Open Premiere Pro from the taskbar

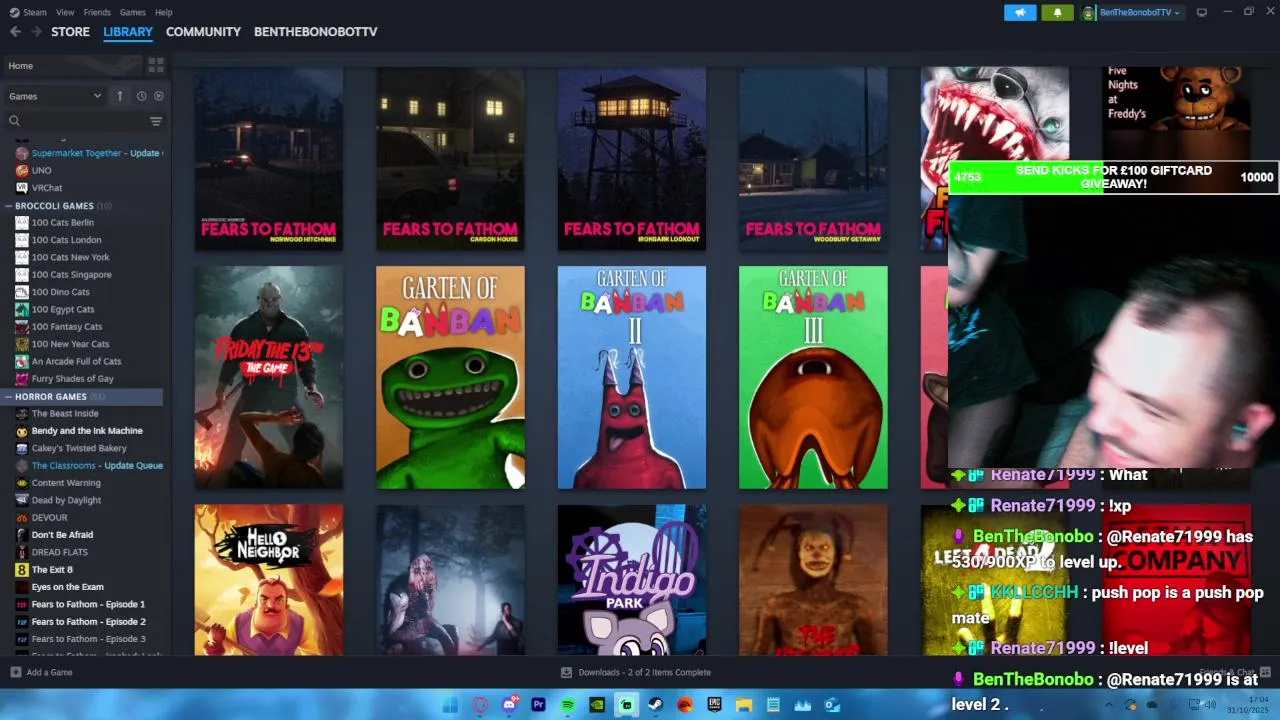pos(538,705)
